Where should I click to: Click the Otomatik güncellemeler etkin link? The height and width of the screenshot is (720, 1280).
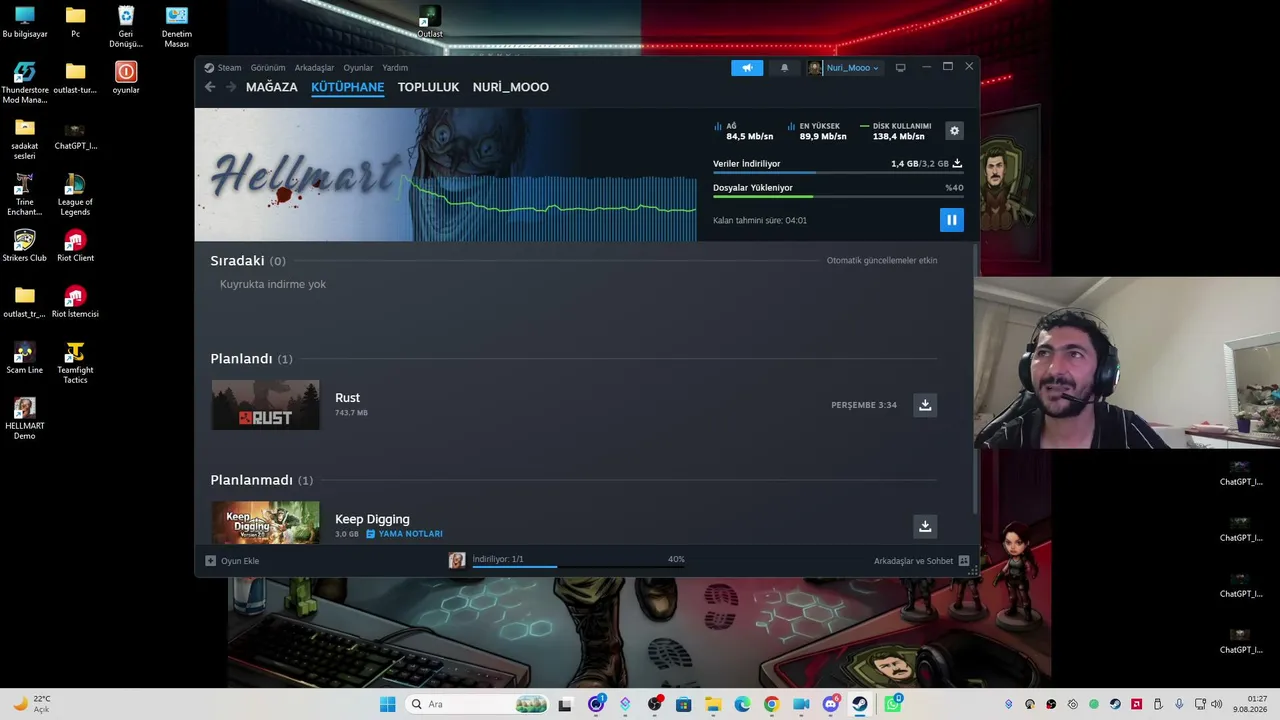[x=882, y=260]
